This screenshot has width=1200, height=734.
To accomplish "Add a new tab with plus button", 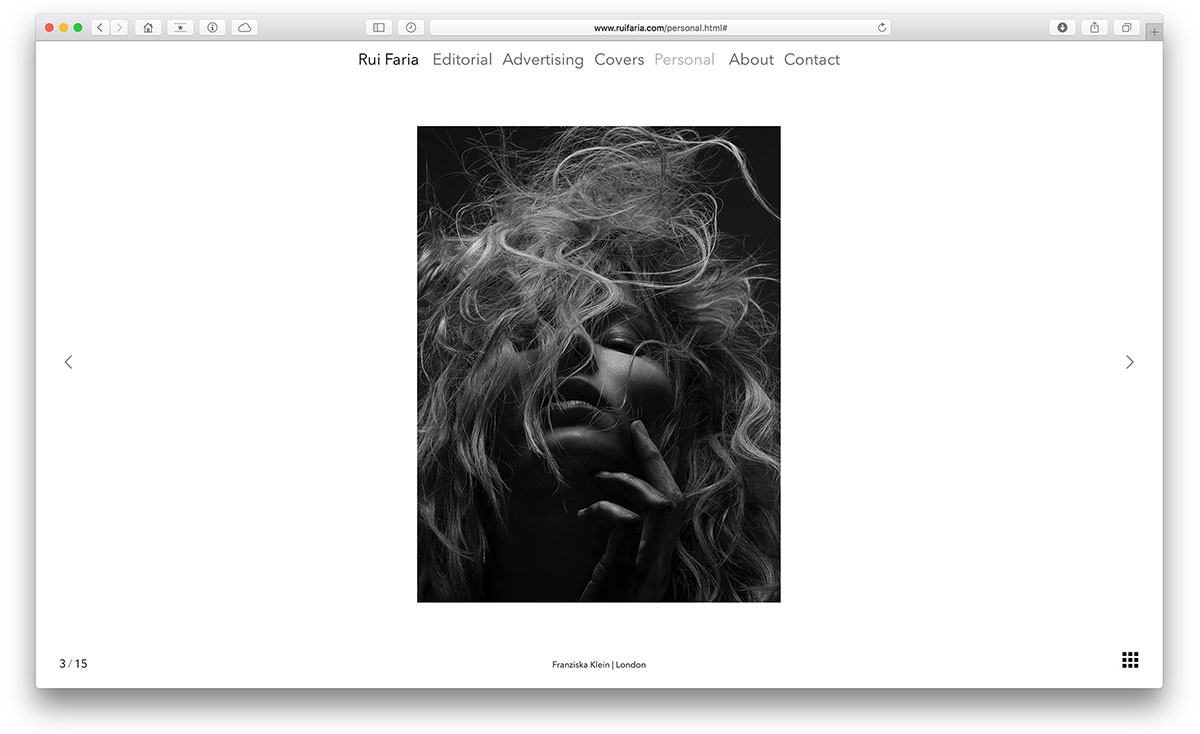I will point(1155,32).
